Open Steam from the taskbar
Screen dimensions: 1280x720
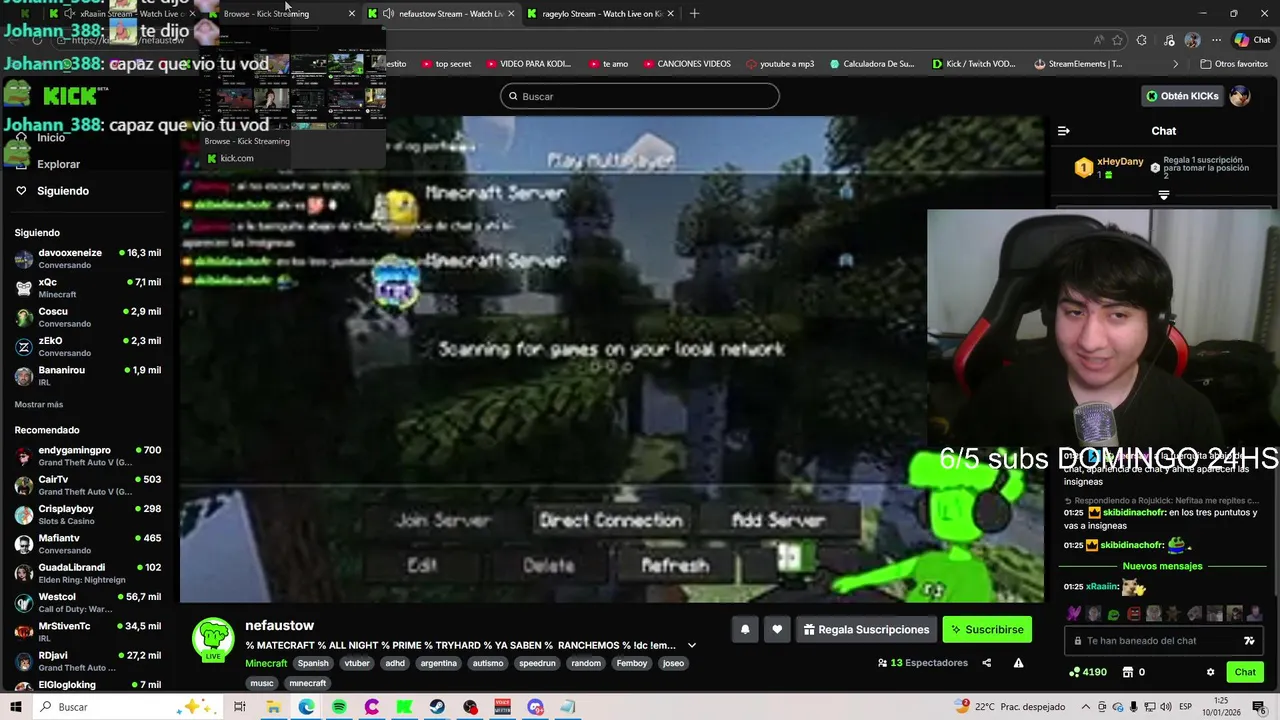point(437,707)
